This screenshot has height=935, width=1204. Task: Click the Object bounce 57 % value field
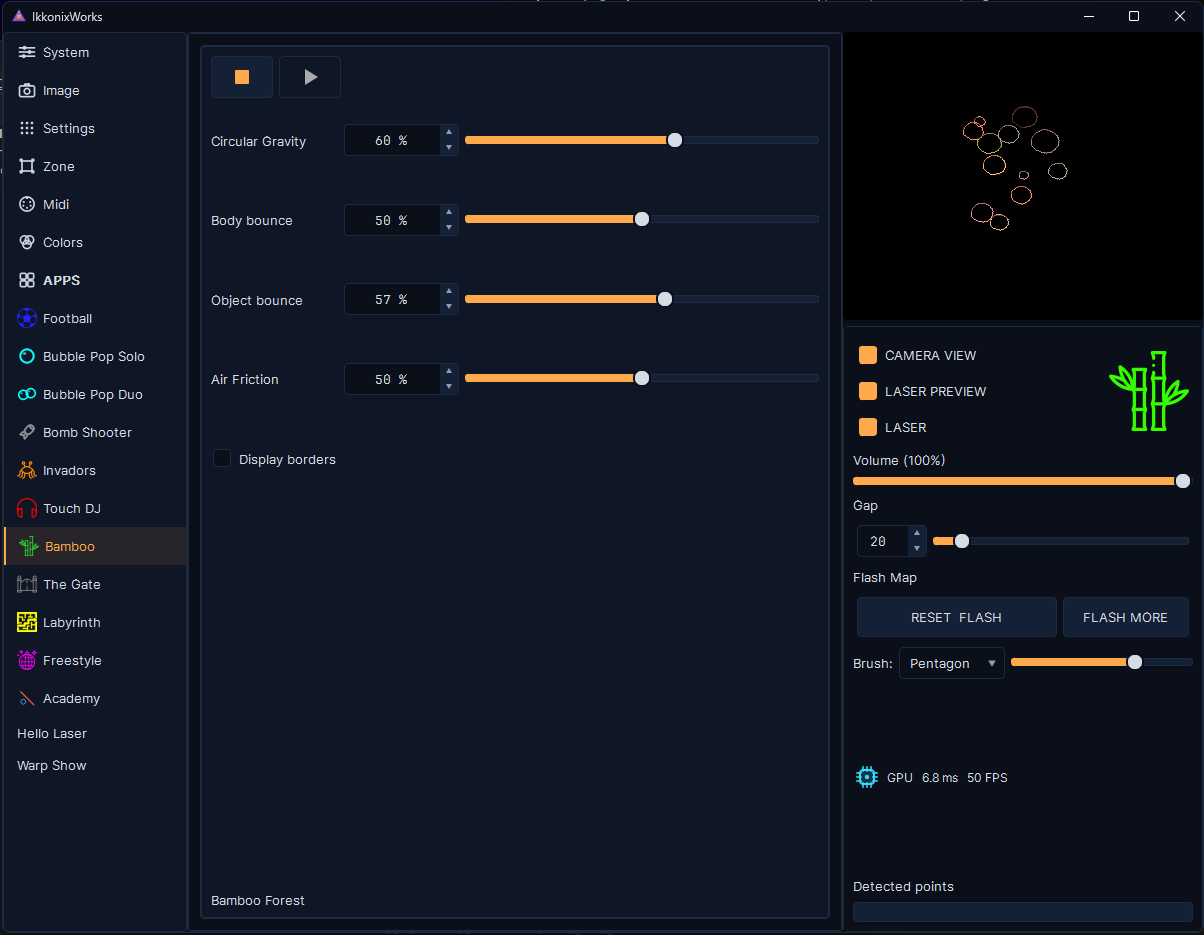392,299
